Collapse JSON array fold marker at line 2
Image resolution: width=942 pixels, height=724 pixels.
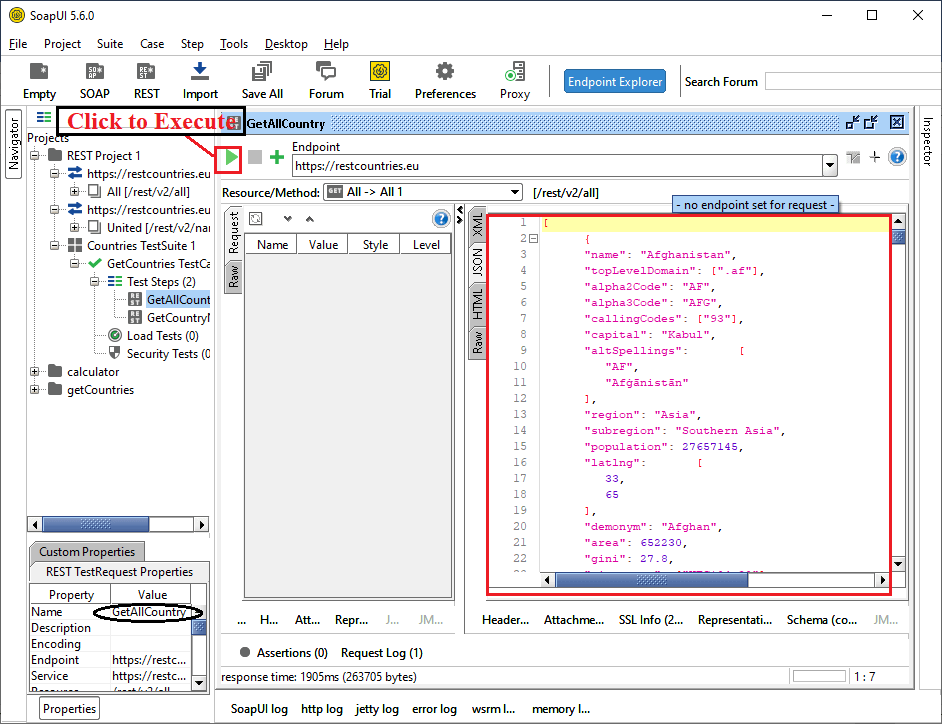click(533, 239)
